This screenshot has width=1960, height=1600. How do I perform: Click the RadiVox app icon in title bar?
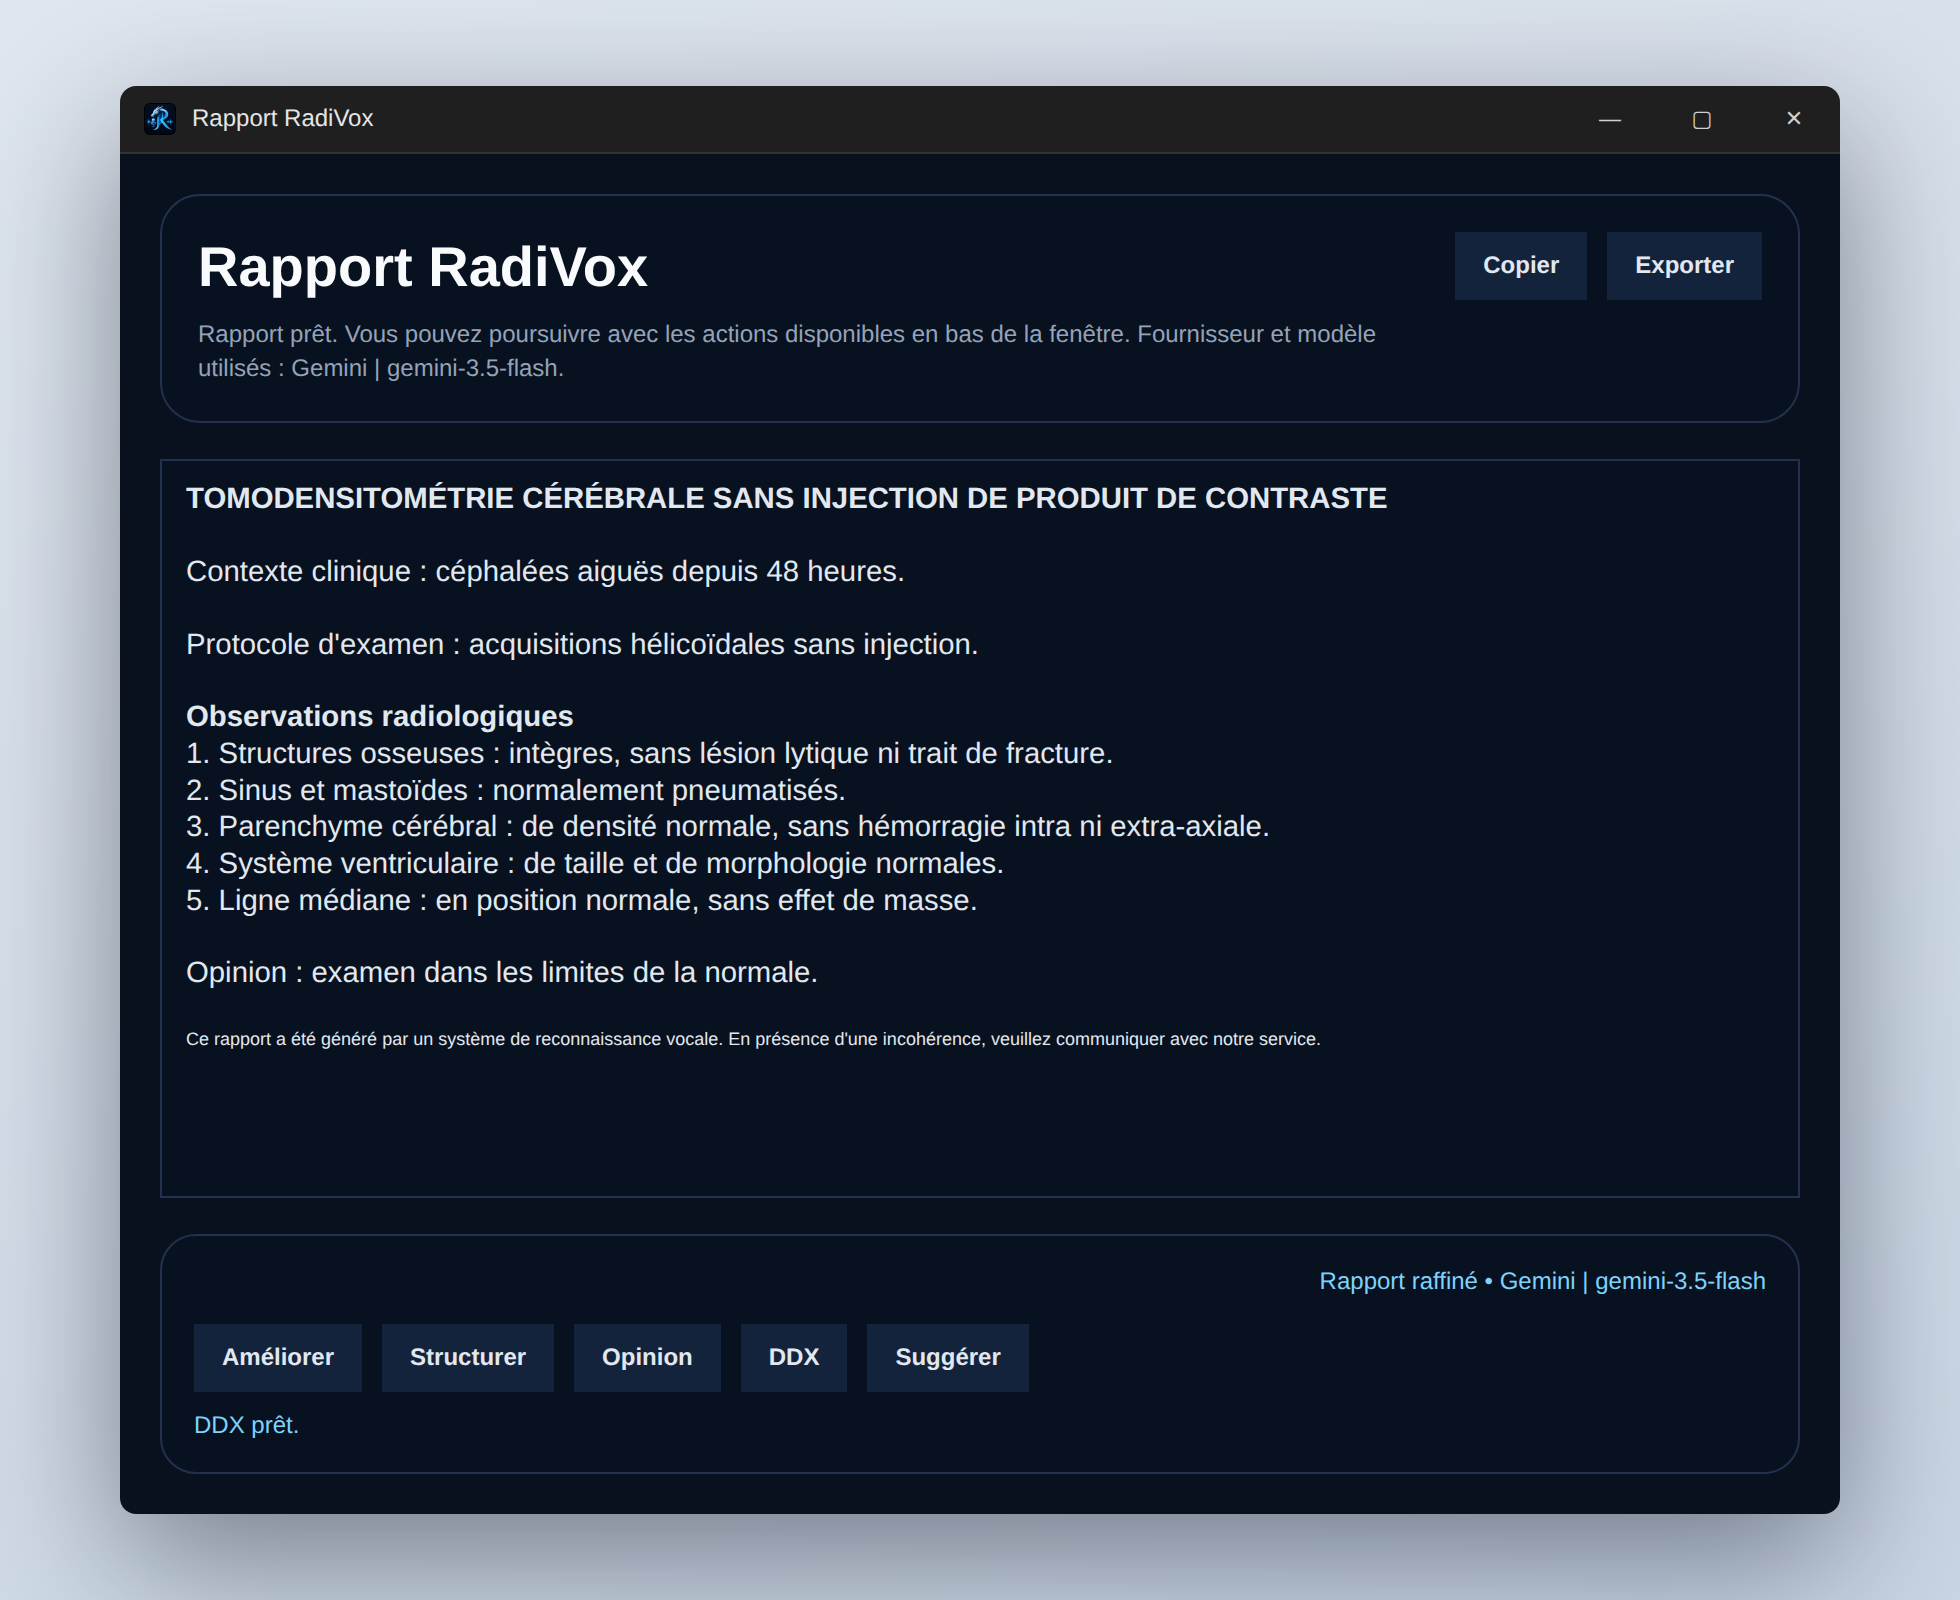coord(160,119)
